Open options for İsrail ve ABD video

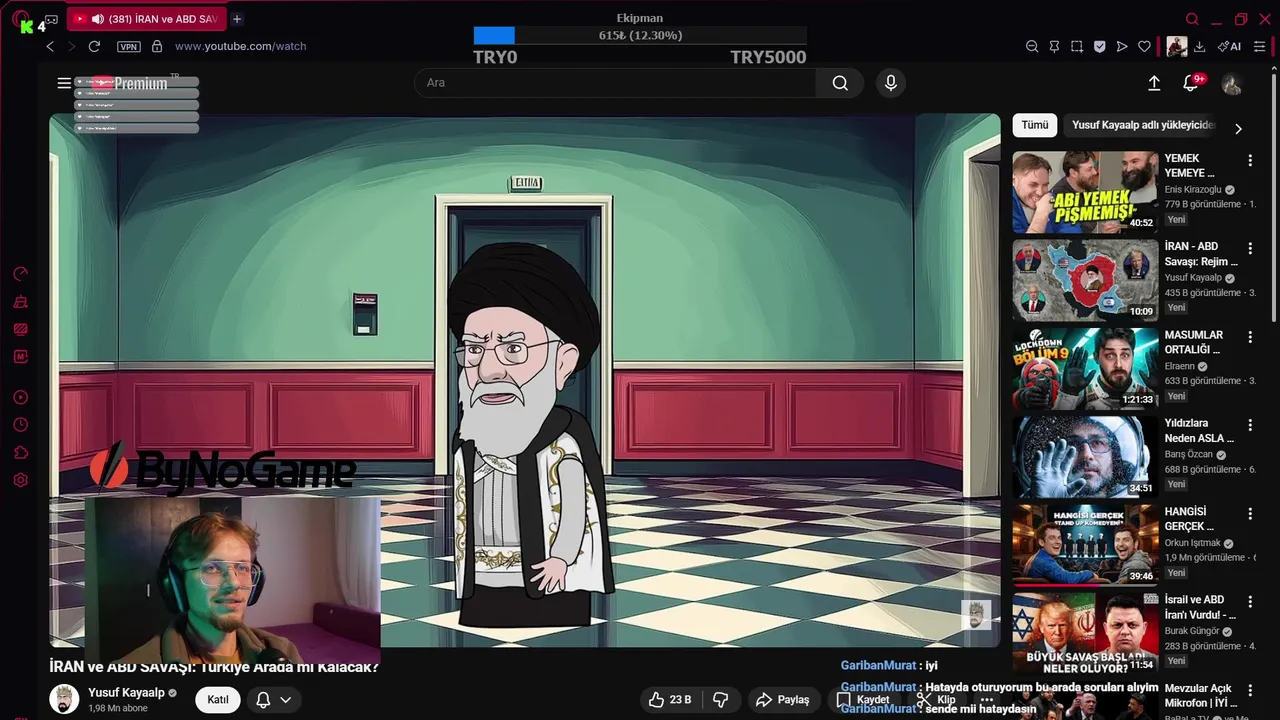pos(1250,601)
